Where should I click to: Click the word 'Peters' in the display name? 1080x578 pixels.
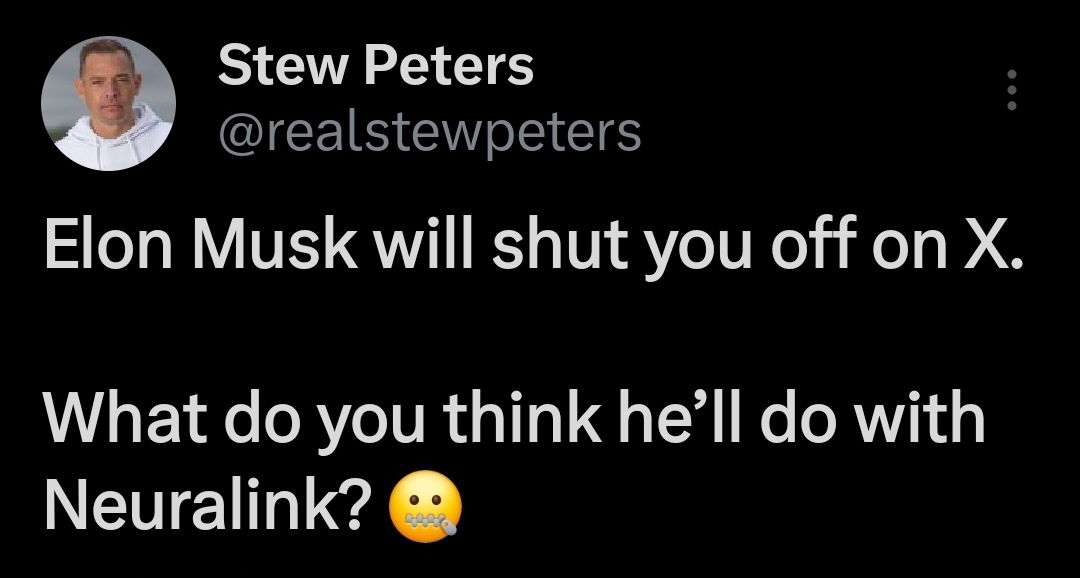[448, 66]
